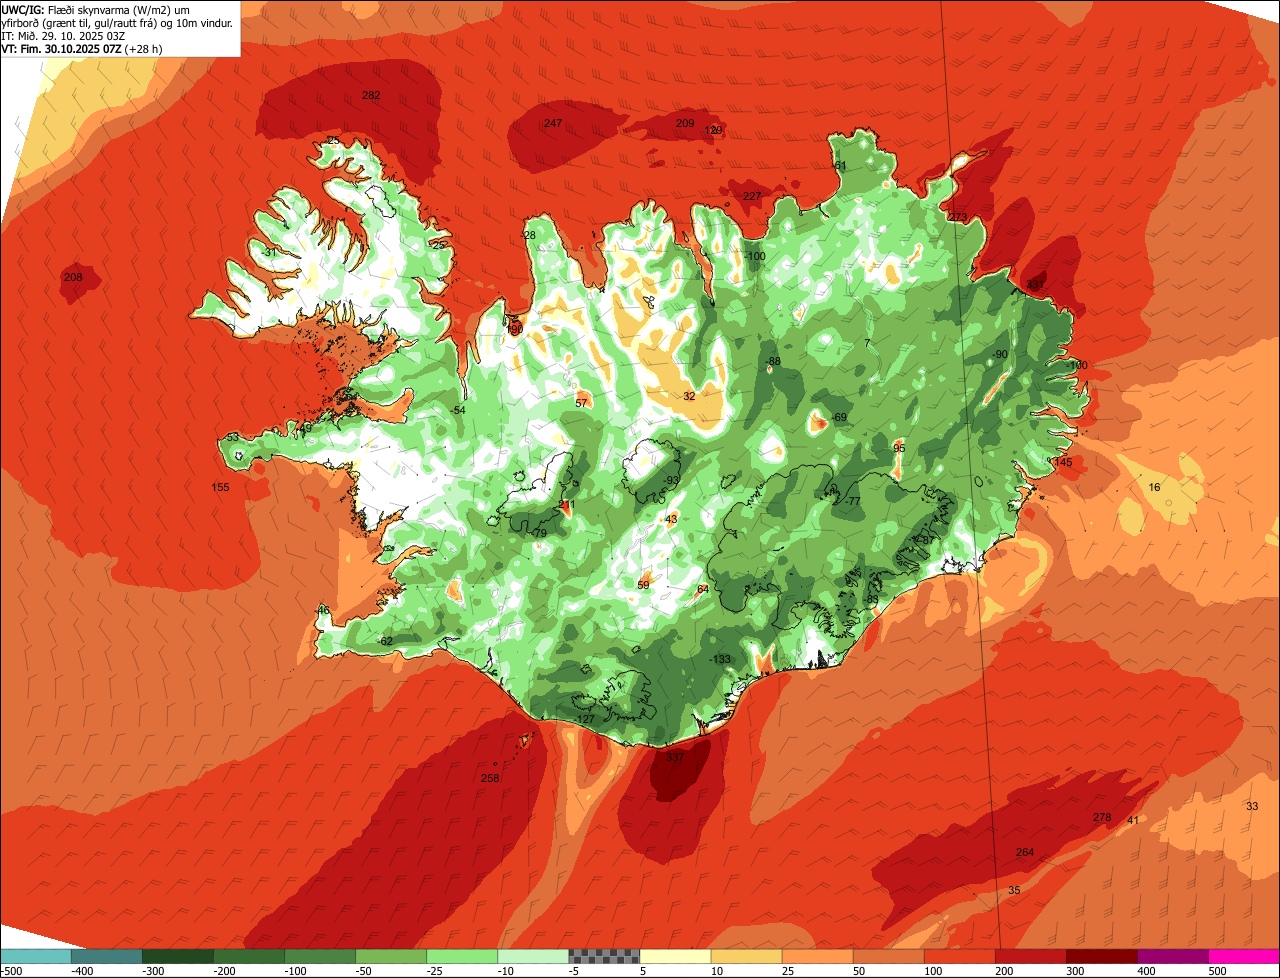
Task: Select the 278 value in the southeast sea
Action: 1102,817
